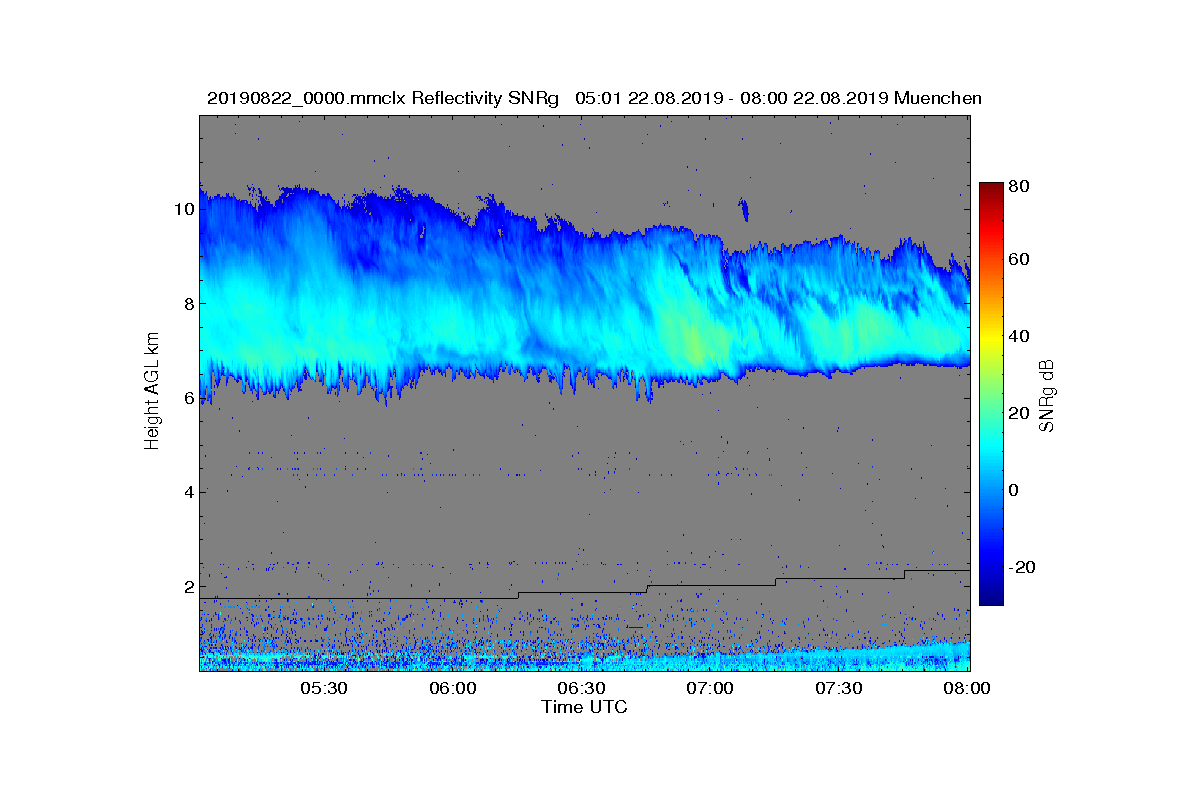Click the colorbar value "80"
The width and height of the screenshot is (1200, 800).
click(x=1019, y=185)
